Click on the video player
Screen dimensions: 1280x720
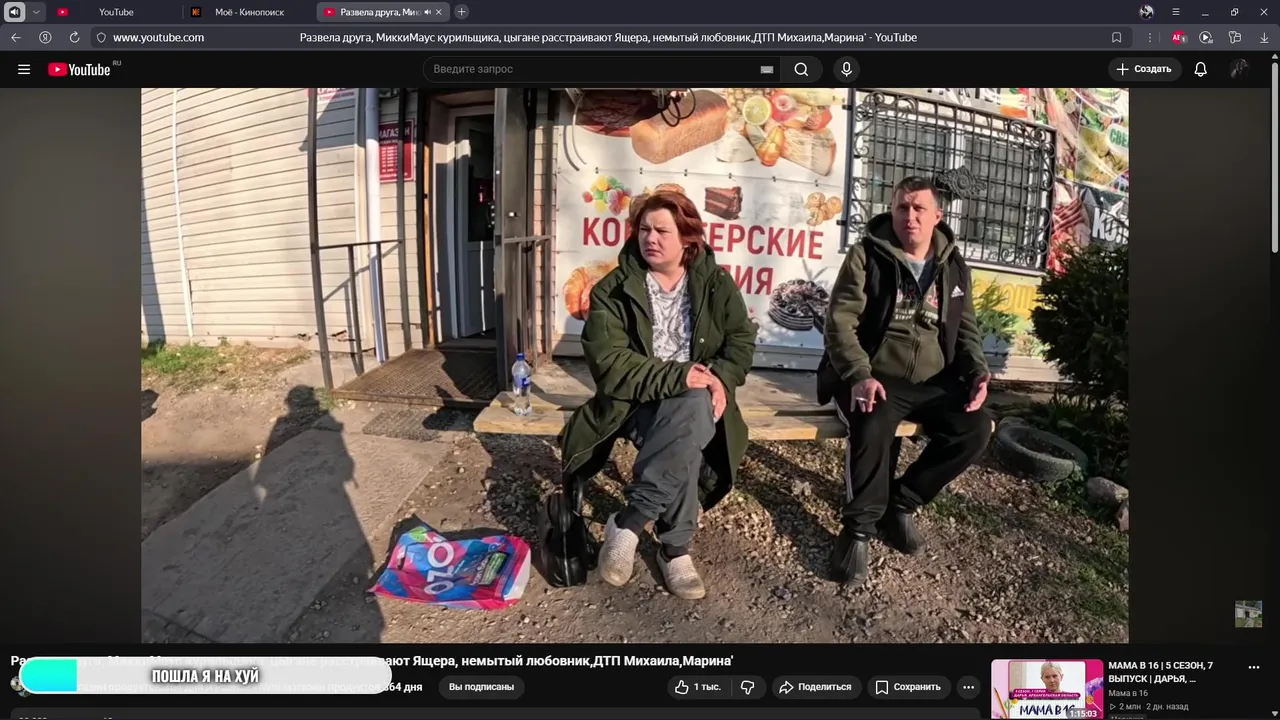[634, 365]
